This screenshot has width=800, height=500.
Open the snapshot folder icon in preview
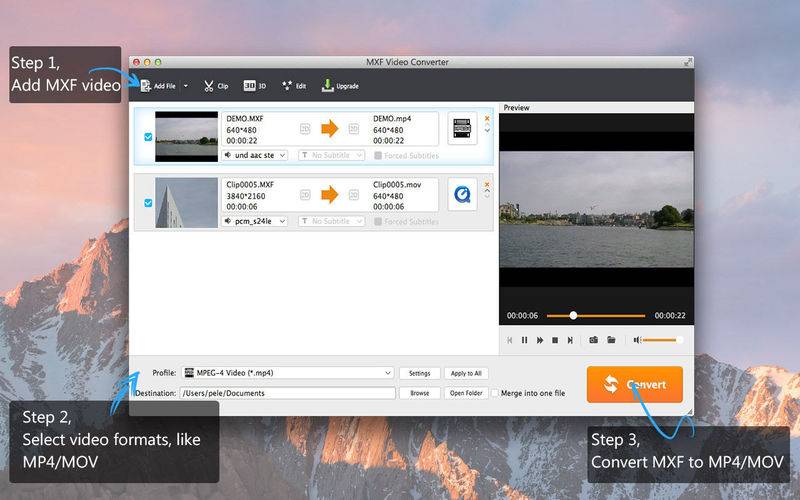tap(611, 340)
